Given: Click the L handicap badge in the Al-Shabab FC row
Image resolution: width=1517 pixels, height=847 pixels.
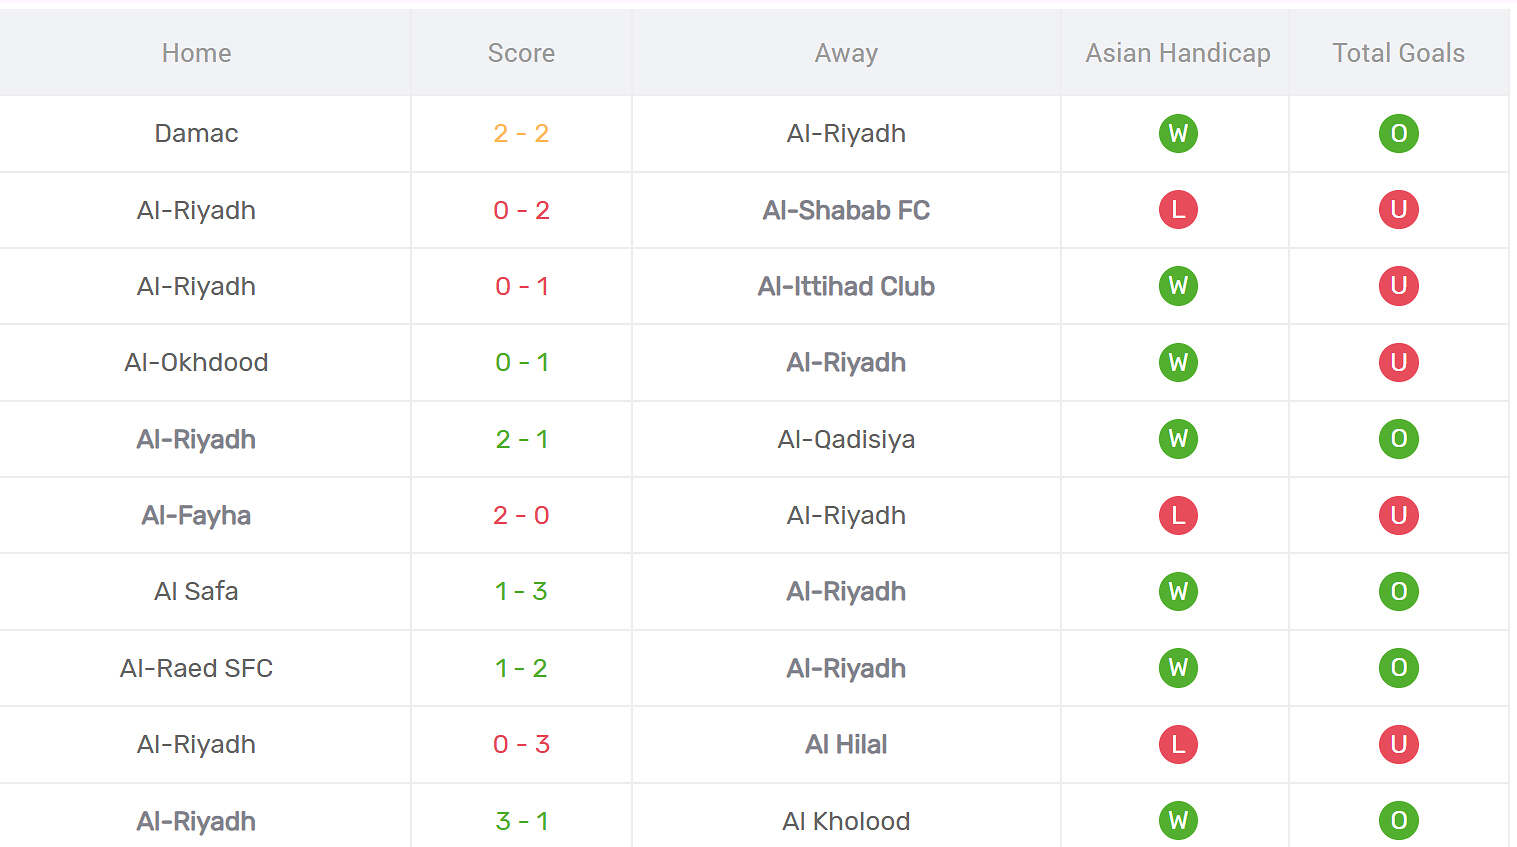Looking at the screenshot, I should pos(1178,210).
